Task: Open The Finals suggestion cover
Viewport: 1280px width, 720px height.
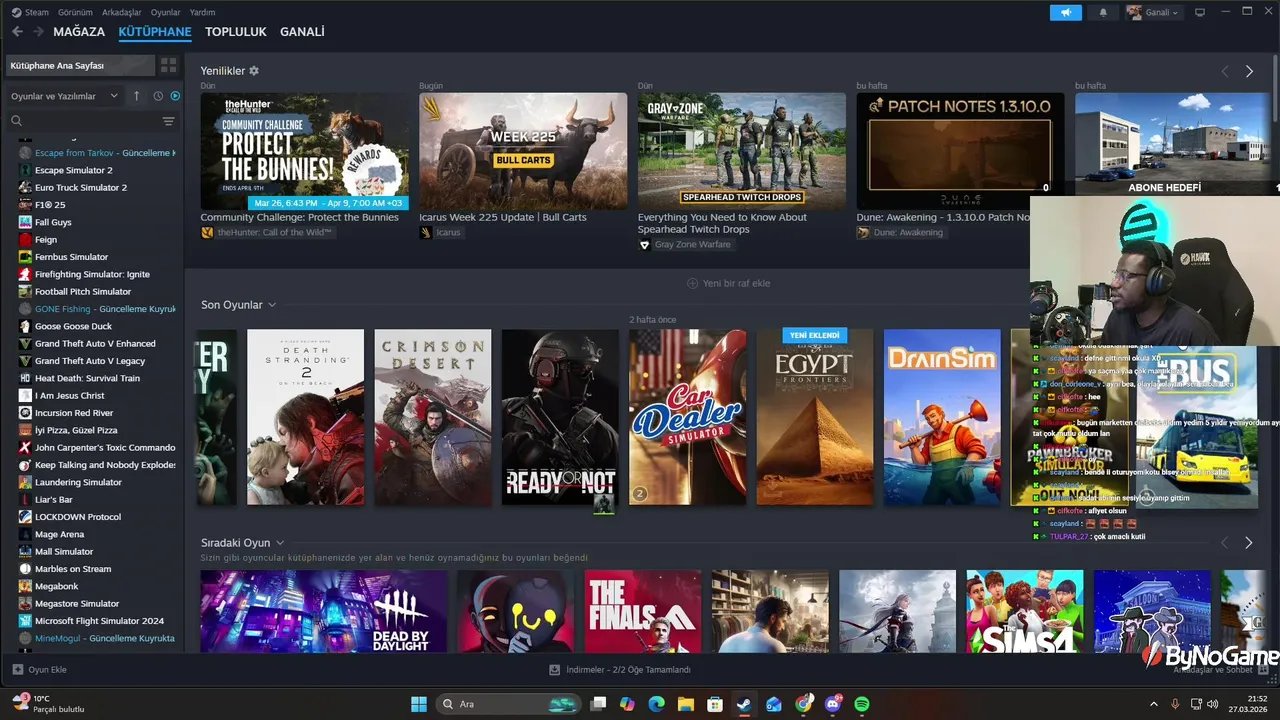Action: click(643, 611)
